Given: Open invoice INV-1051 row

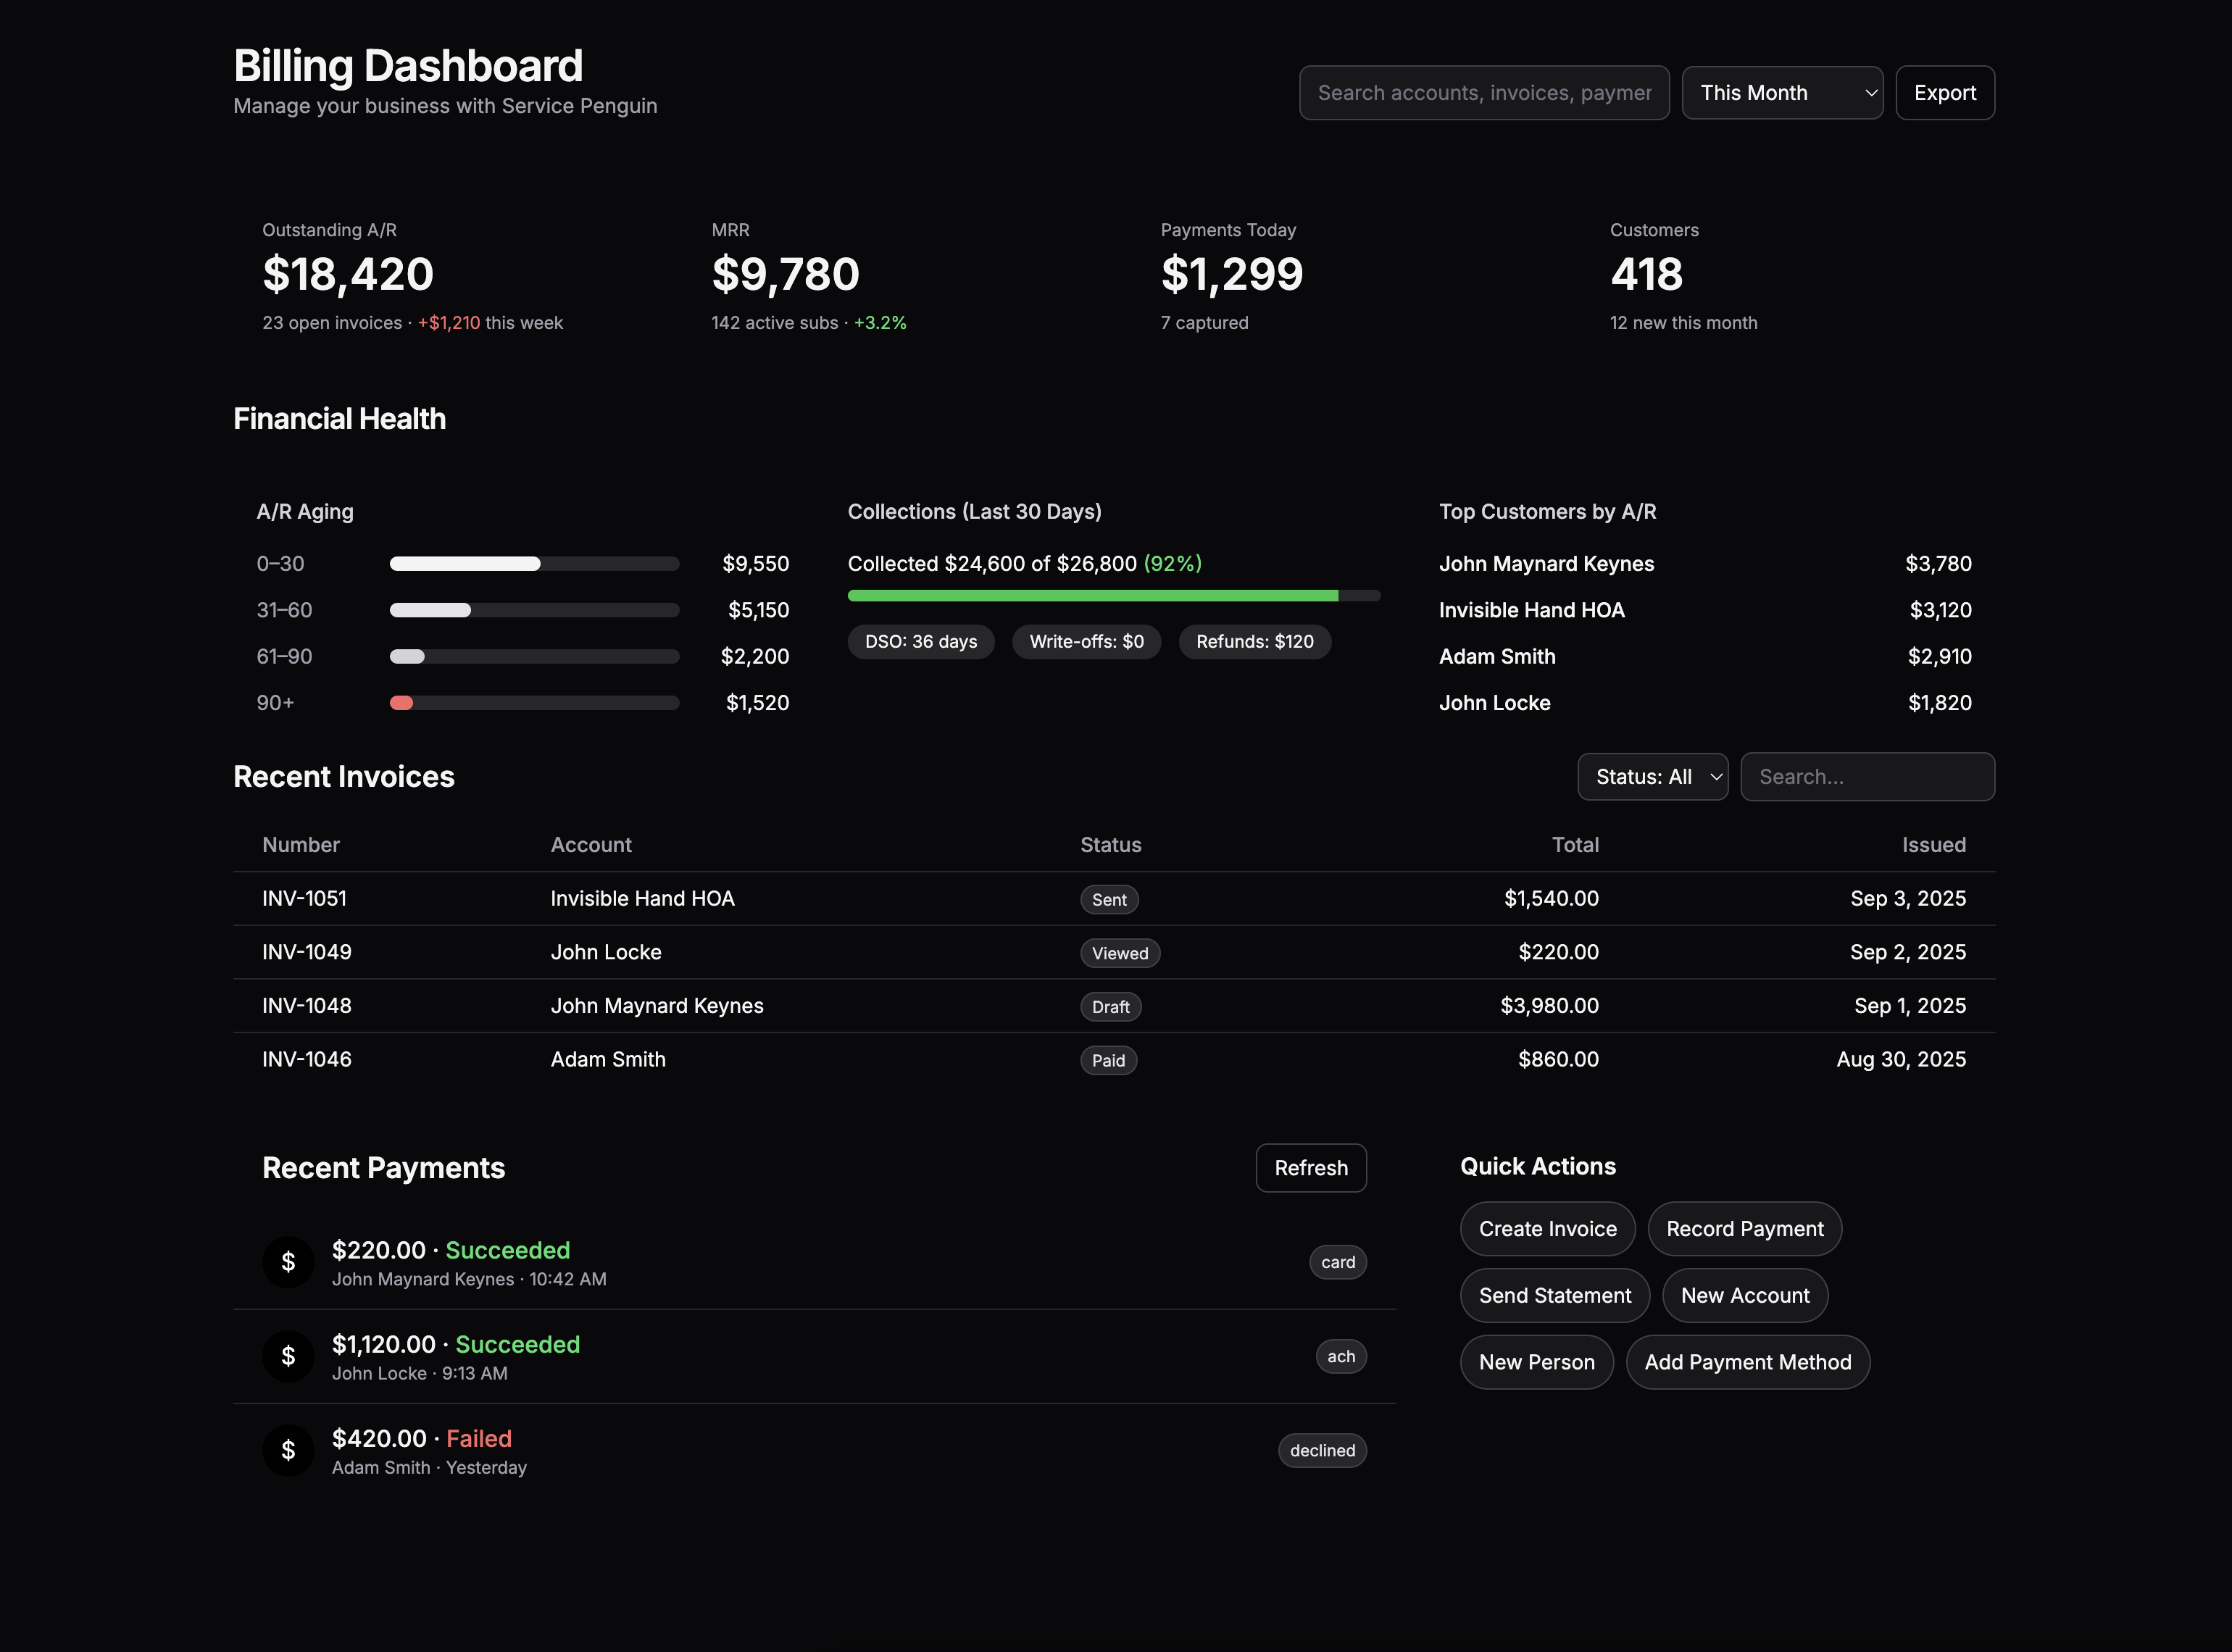Looking at the screenshot, I should point(304,899).
